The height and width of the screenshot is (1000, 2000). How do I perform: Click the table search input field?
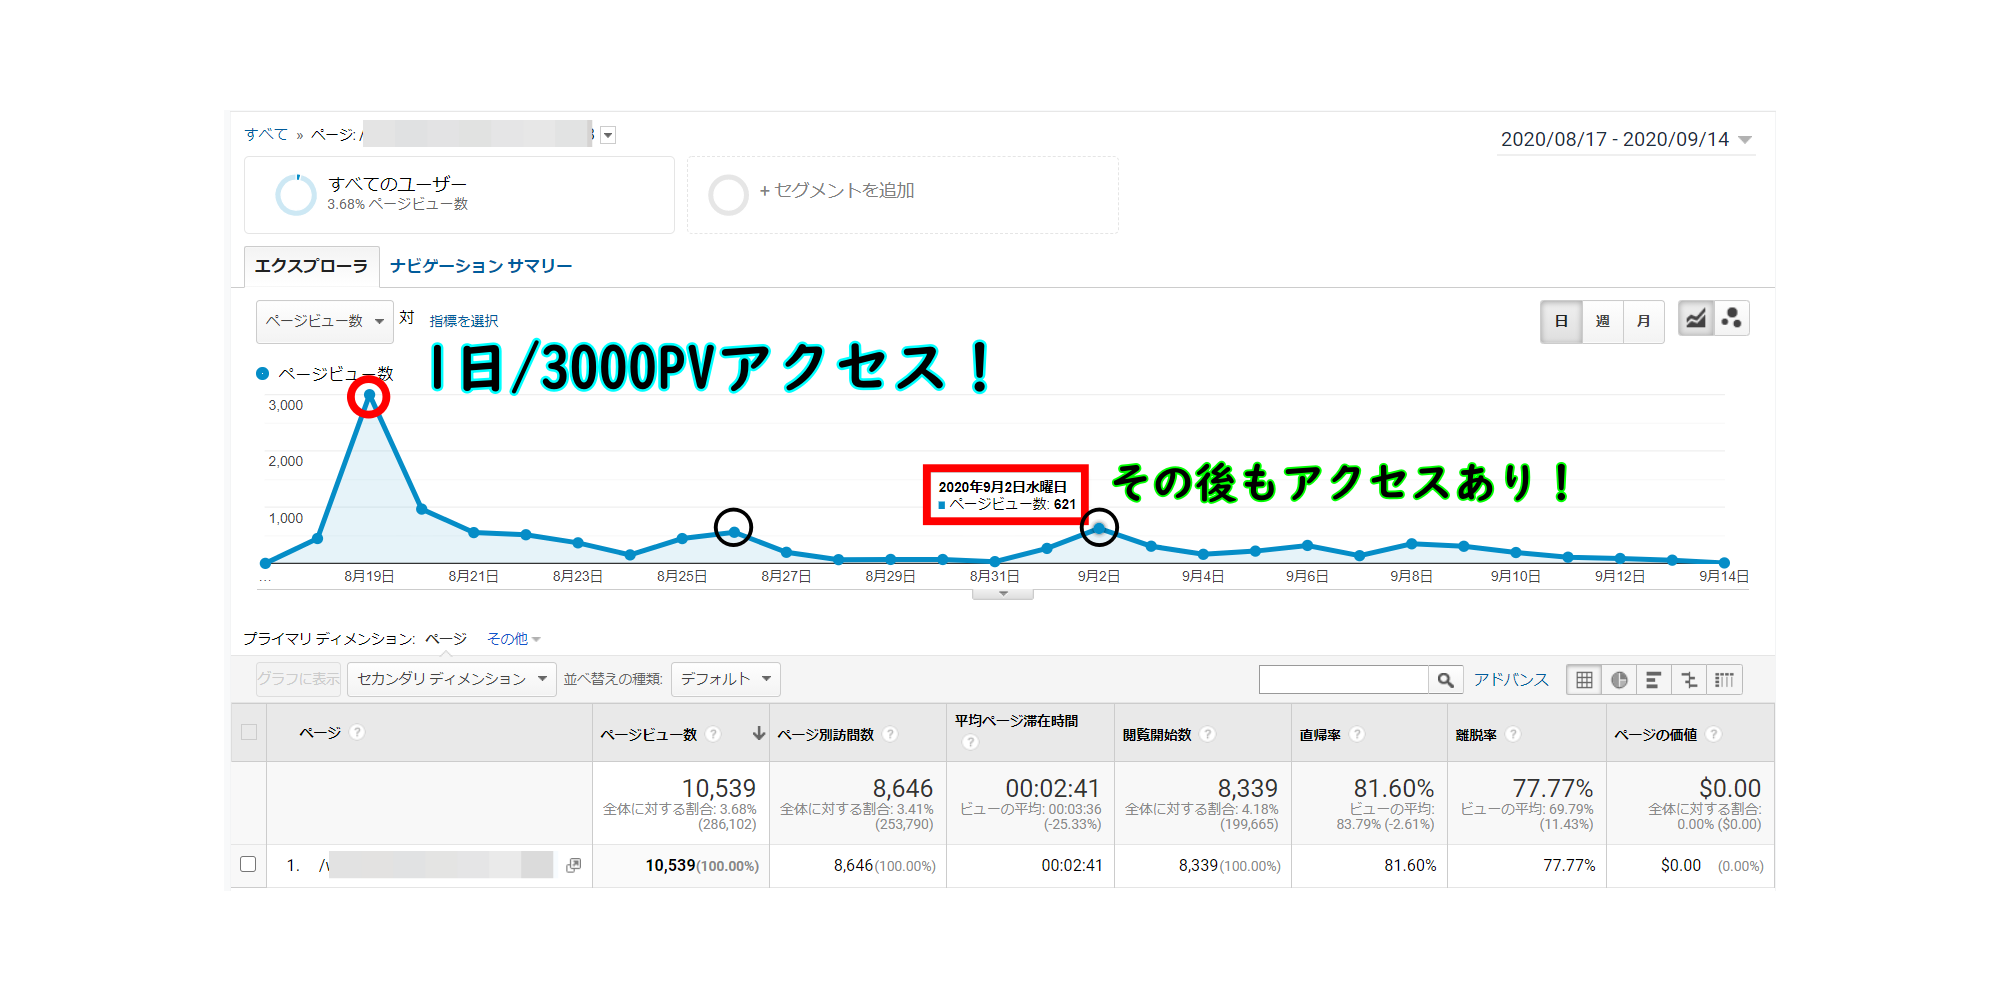1343,680
